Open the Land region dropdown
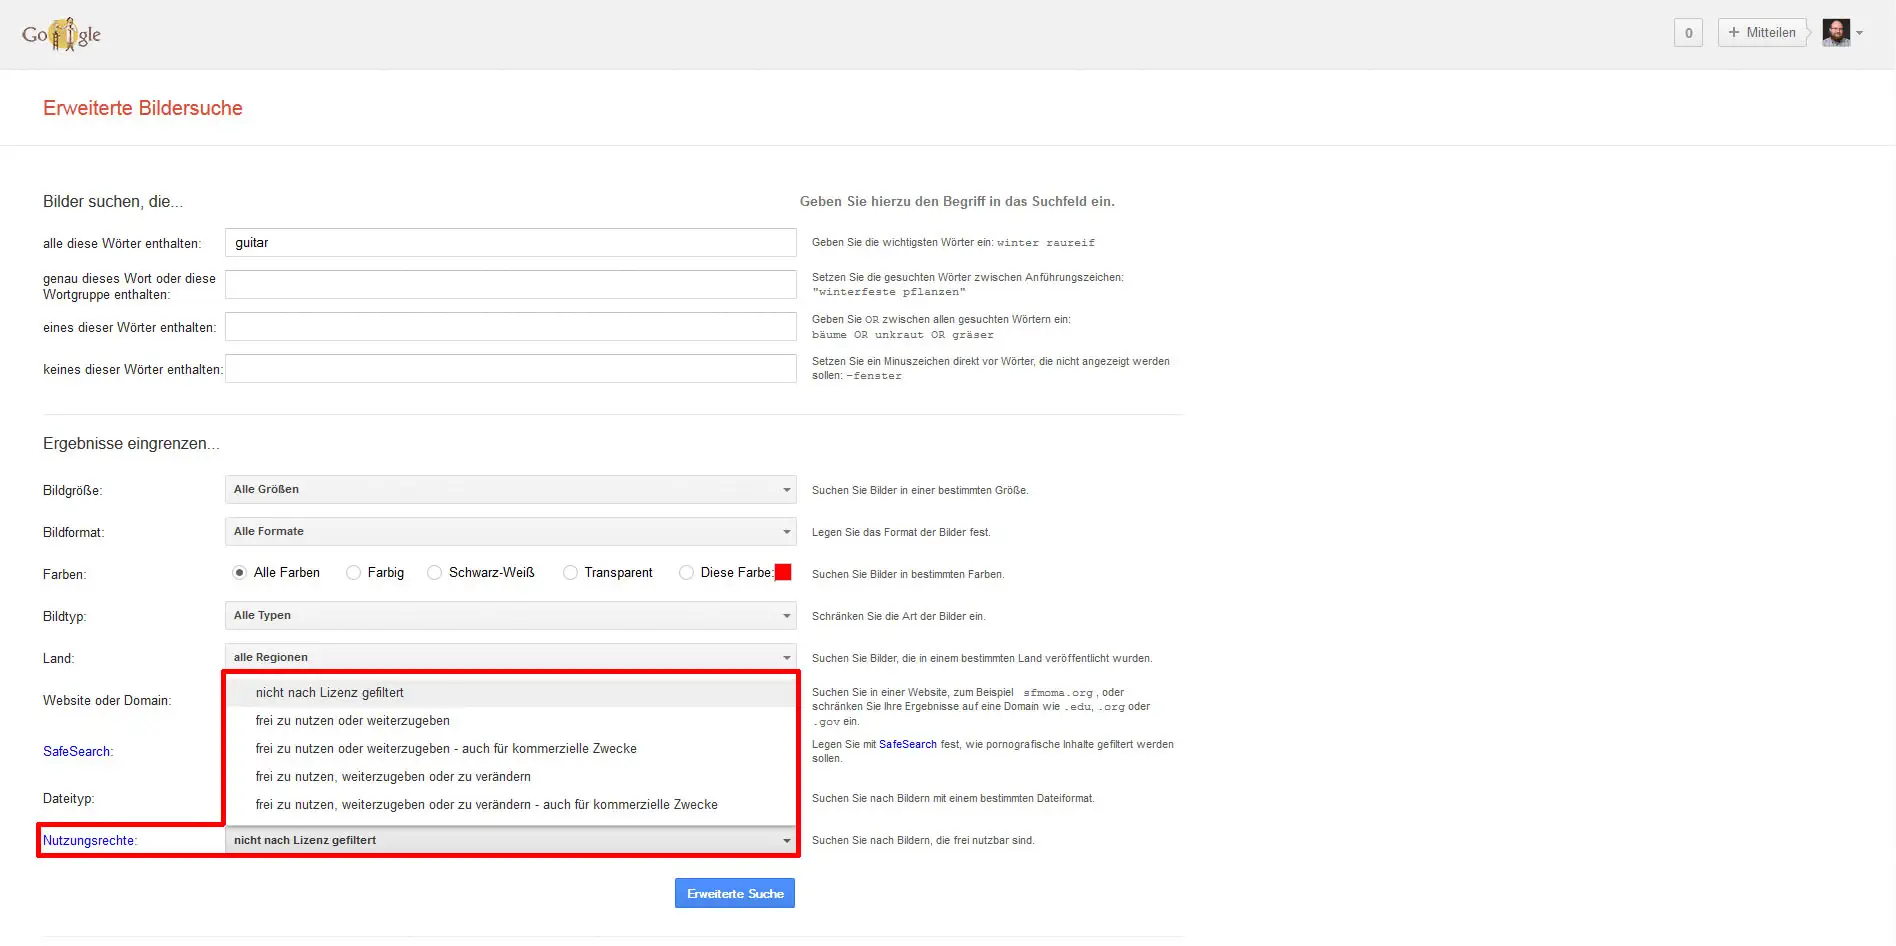 (x=511, y=657)
